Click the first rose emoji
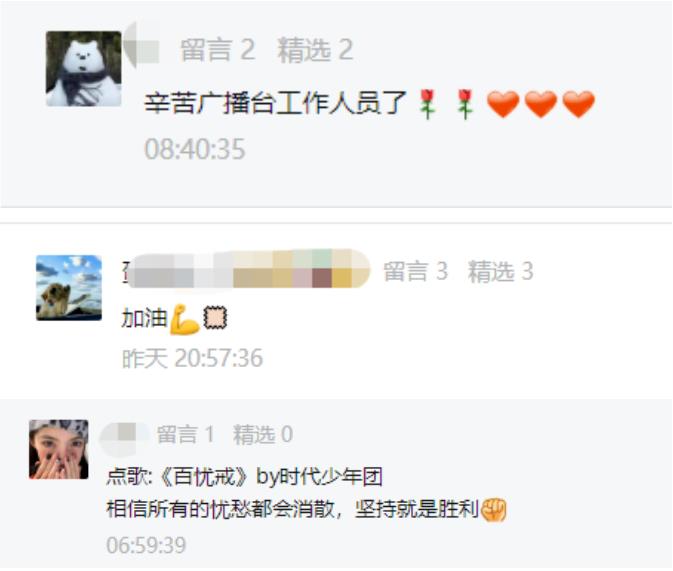The height and width of the screenshot is (571, 673). 427,104
